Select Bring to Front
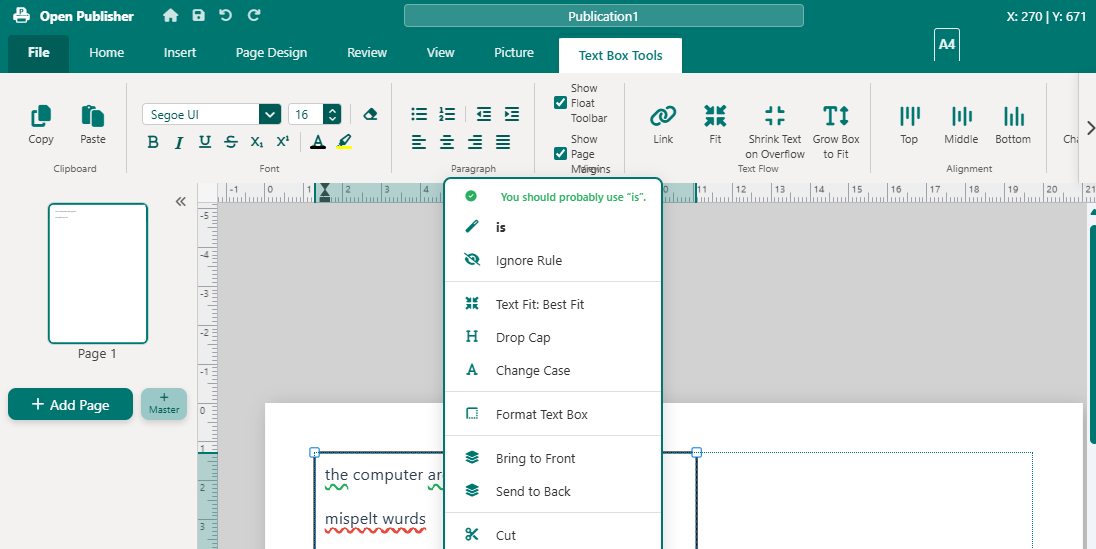1096x549 pixels. click(553, 458)
